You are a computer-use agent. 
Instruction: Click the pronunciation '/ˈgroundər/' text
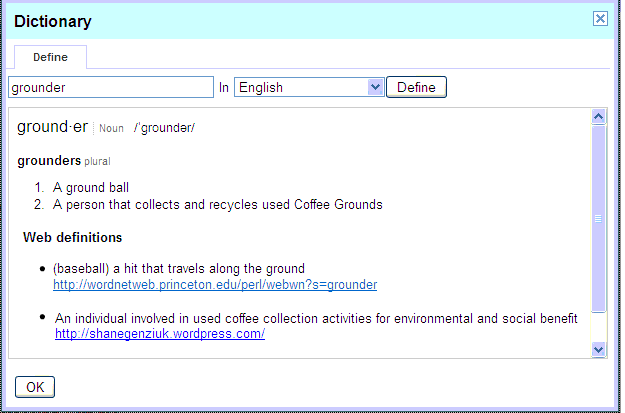(164, 128)
